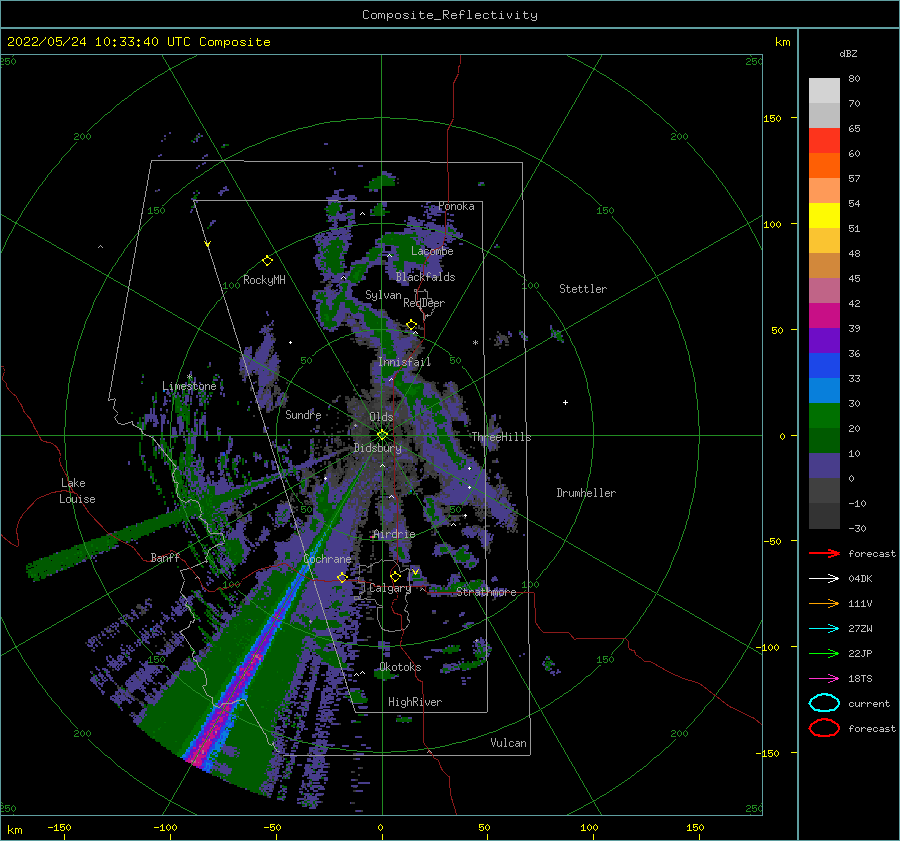900x841 pixels.
Task: Click the red forecast arrow in legend
Action: pyautogui.click(x=824, y=553)
